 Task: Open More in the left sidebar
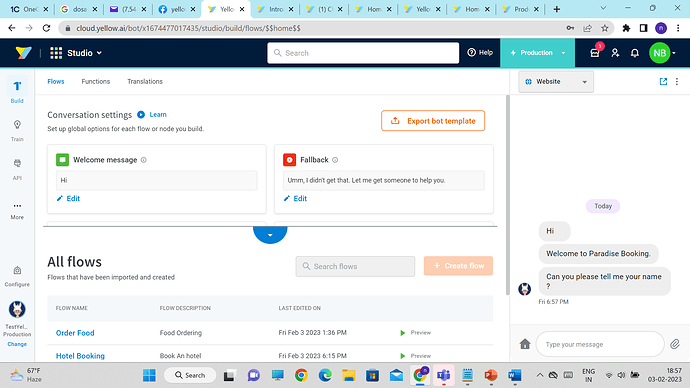tap(17, 211)
